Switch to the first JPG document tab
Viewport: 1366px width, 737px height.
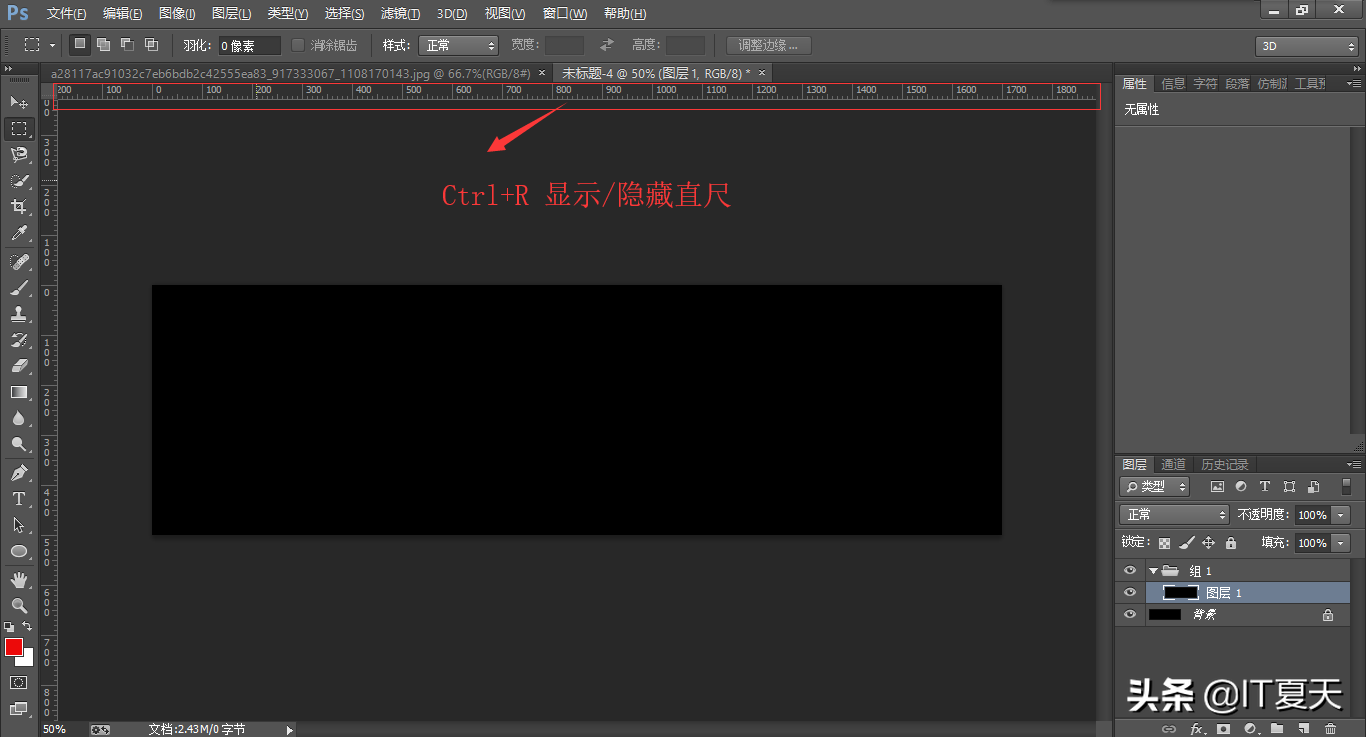pyautogui.click(x=290, y=73)
